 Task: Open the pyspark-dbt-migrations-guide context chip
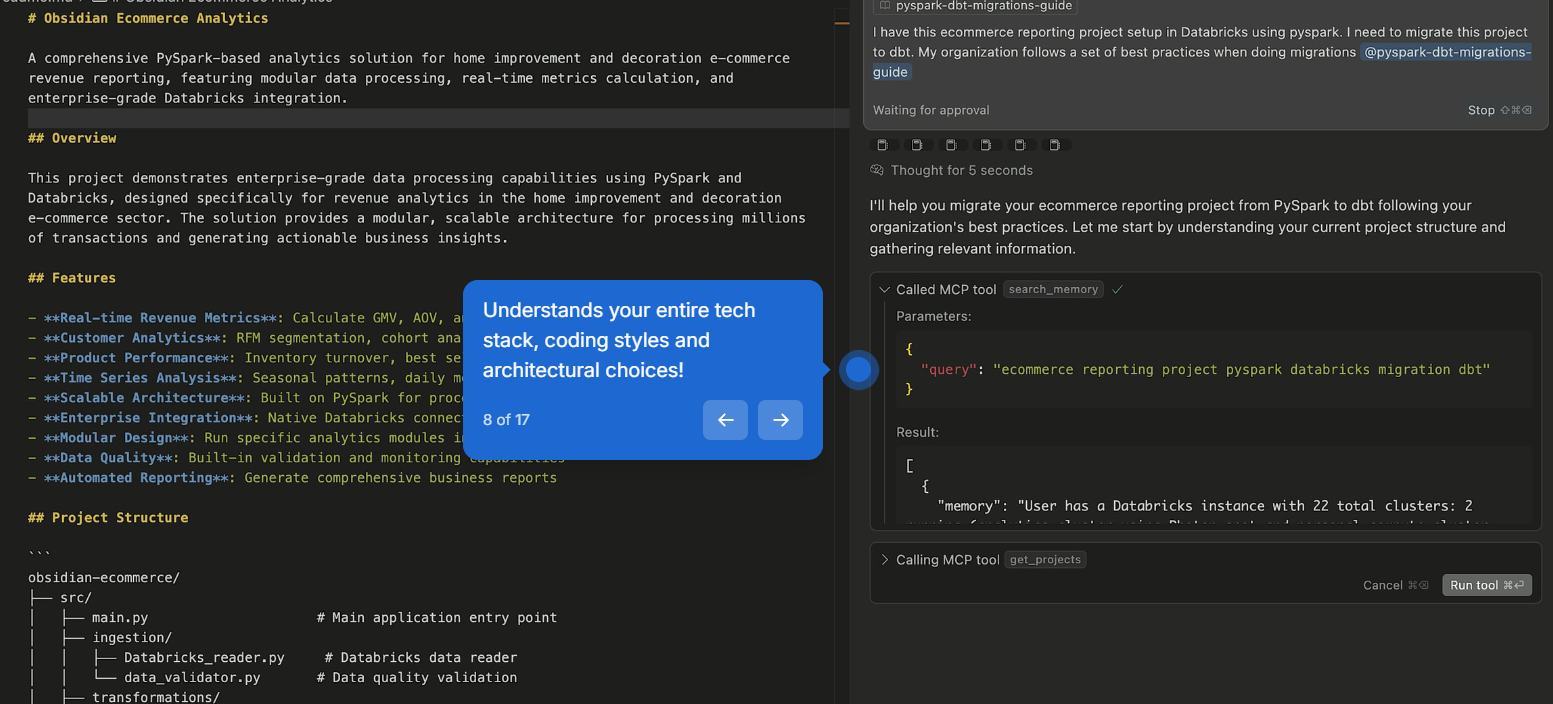click(x=975, y=6)
